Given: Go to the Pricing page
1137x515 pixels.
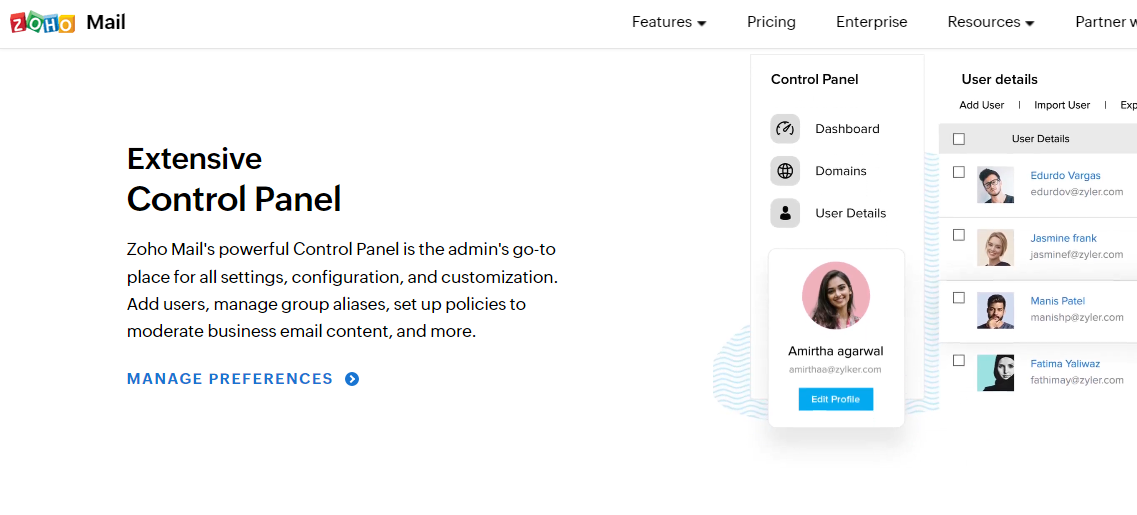Looking at the screenshot, I should [x=771, y=22].
